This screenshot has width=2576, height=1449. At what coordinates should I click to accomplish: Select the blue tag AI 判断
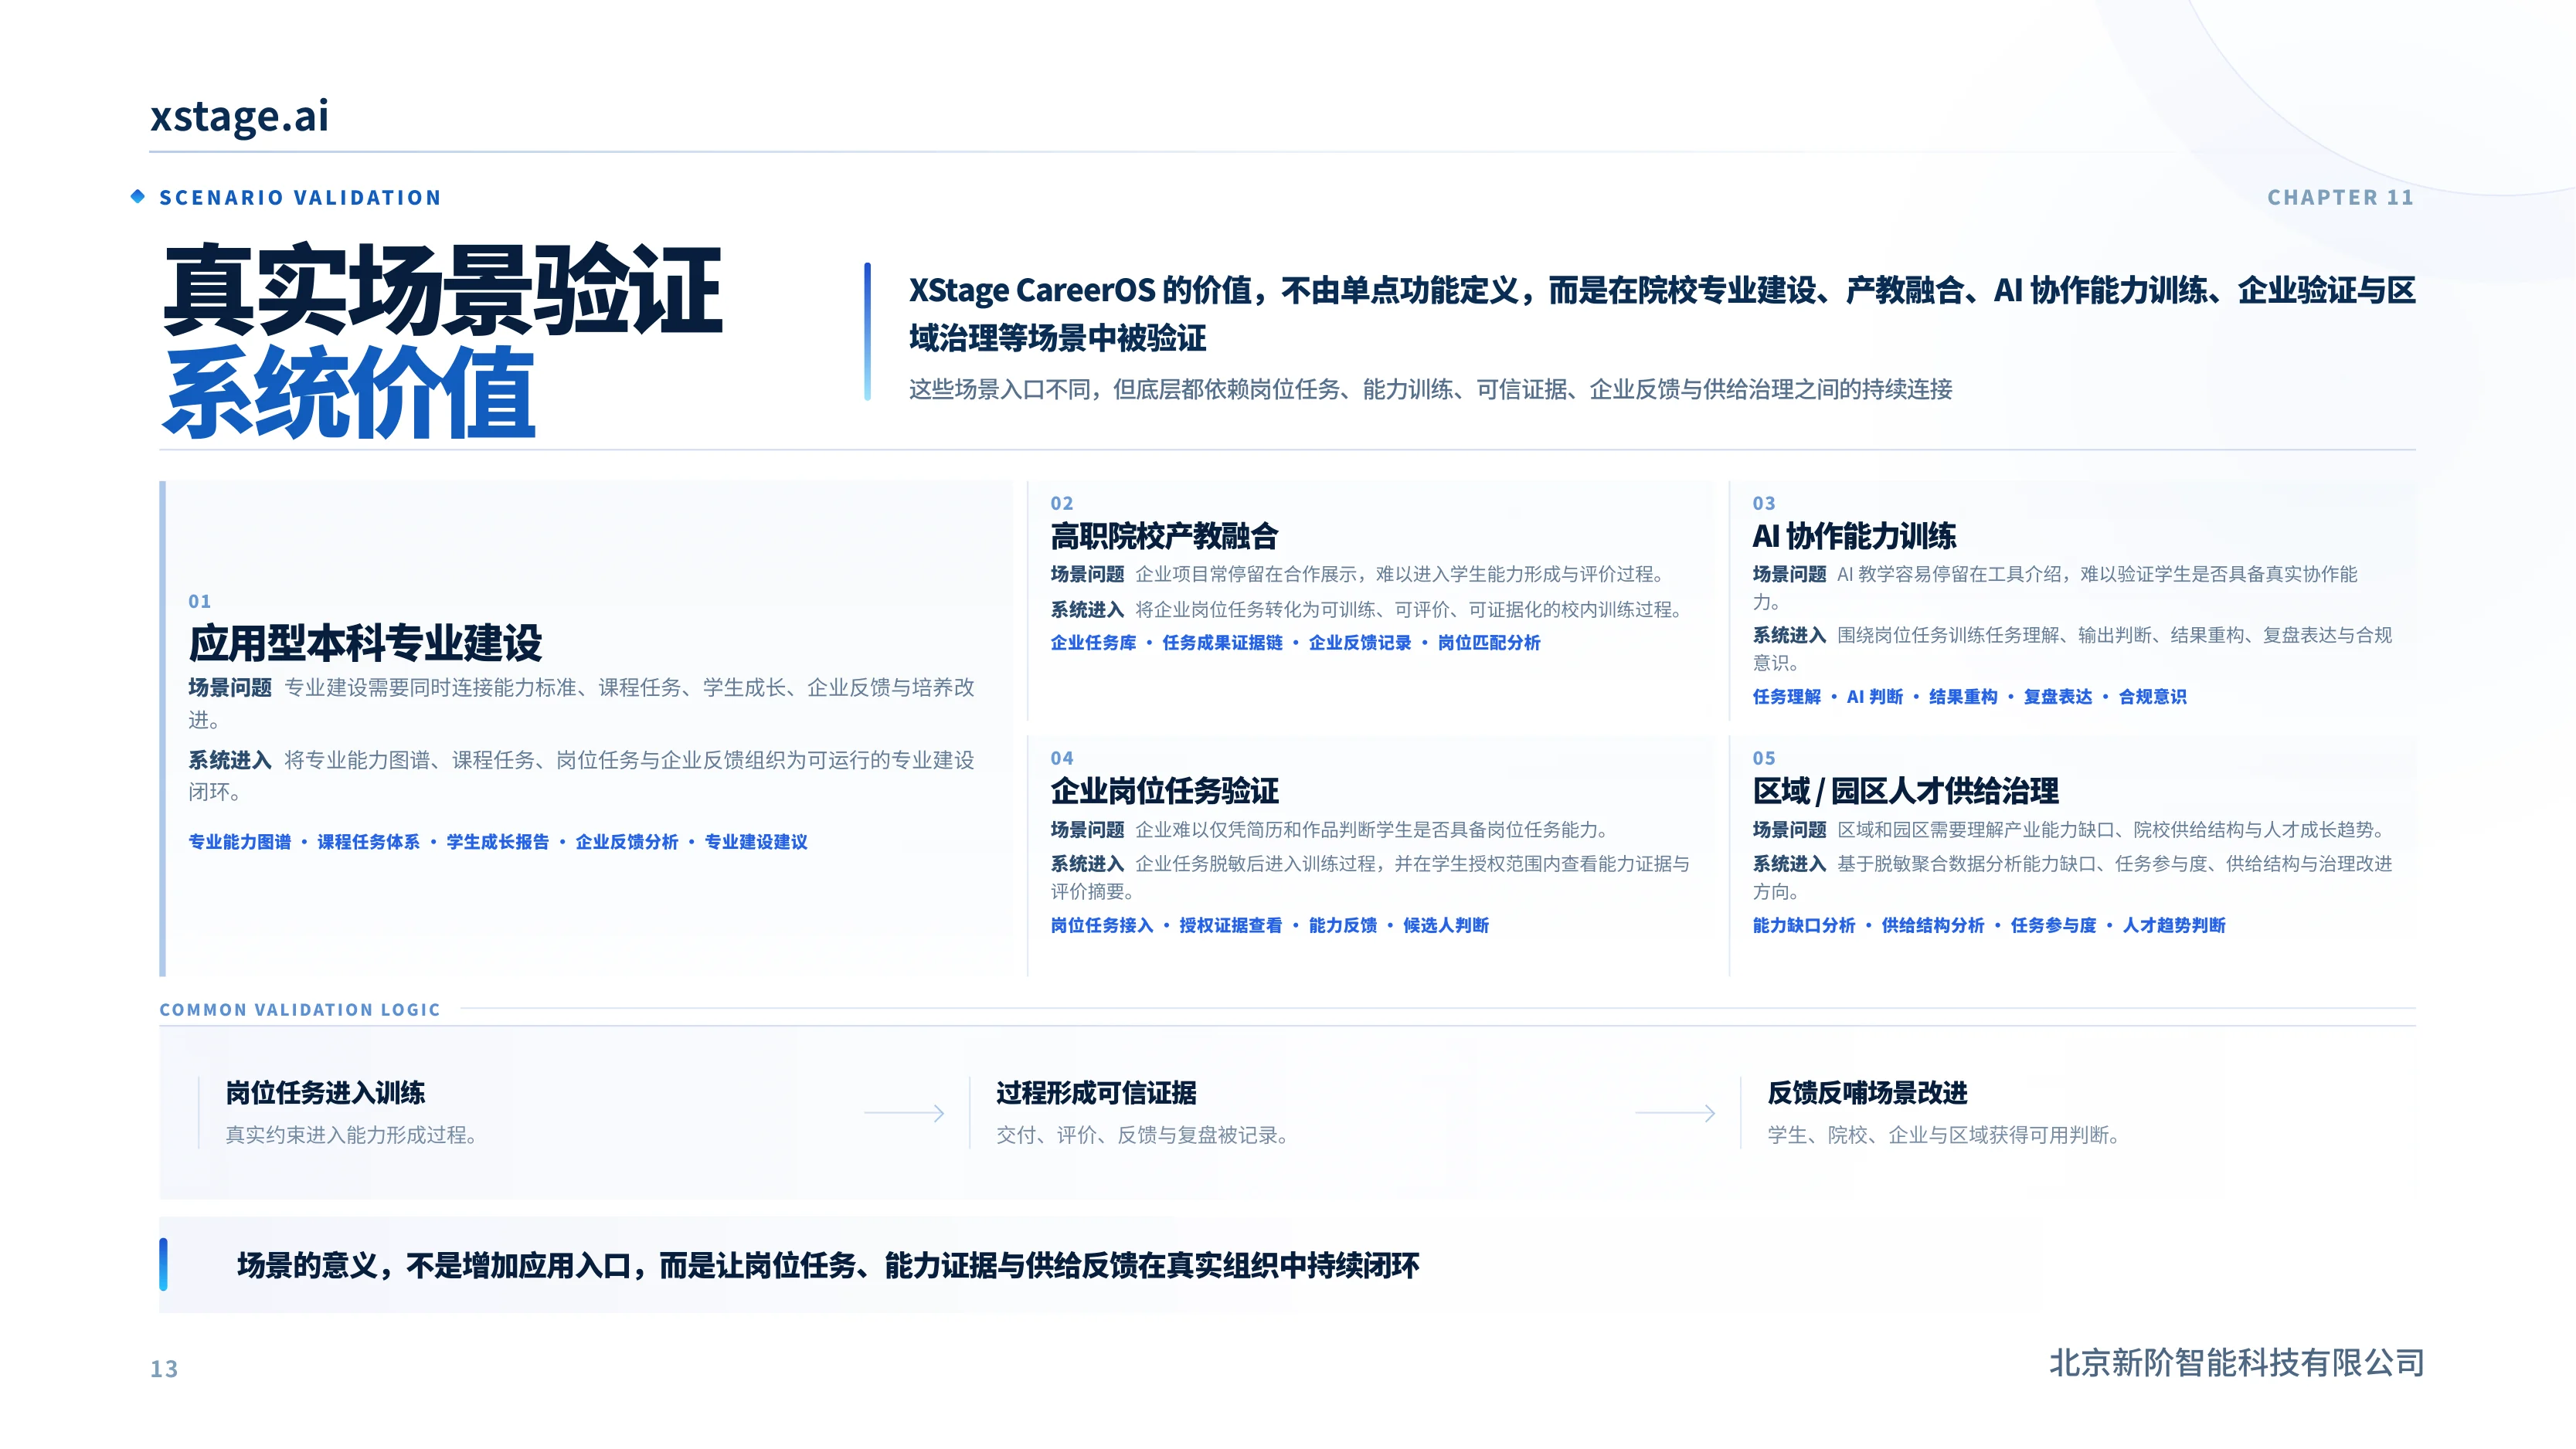click(1875, 697)
